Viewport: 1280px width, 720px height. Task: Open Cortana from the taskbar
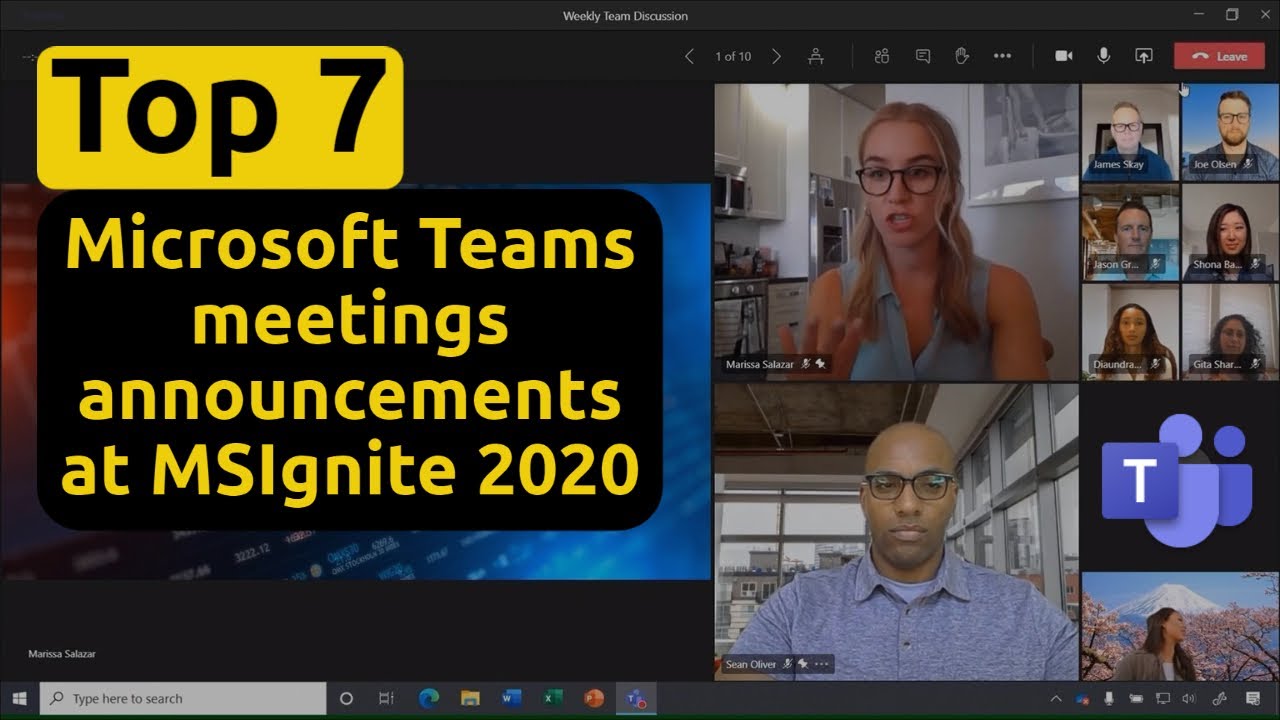tap(347, 699)
